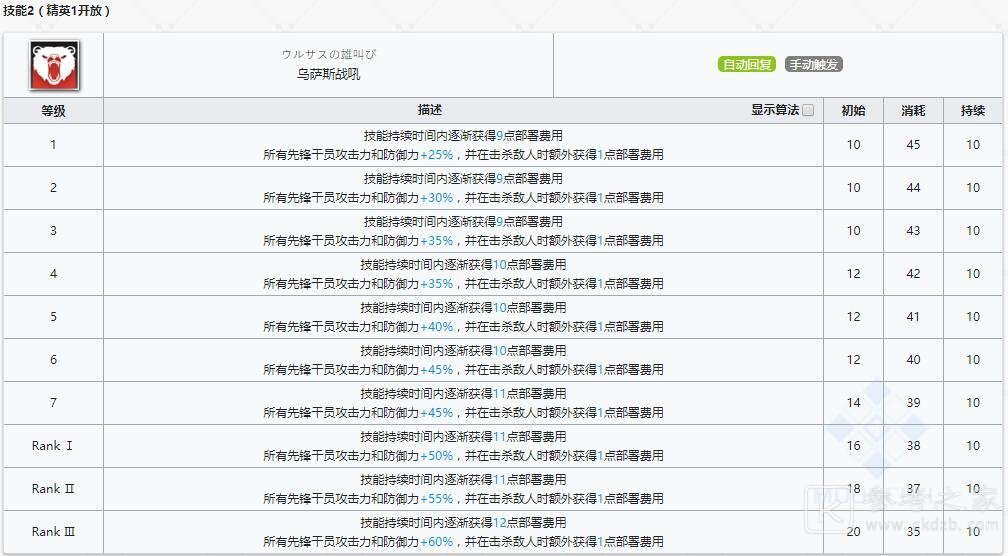The height and width of the screenshot is (556, 1008).
Task: Select the Rank Ⅲ level cell
Action: (x=53, y=532)
